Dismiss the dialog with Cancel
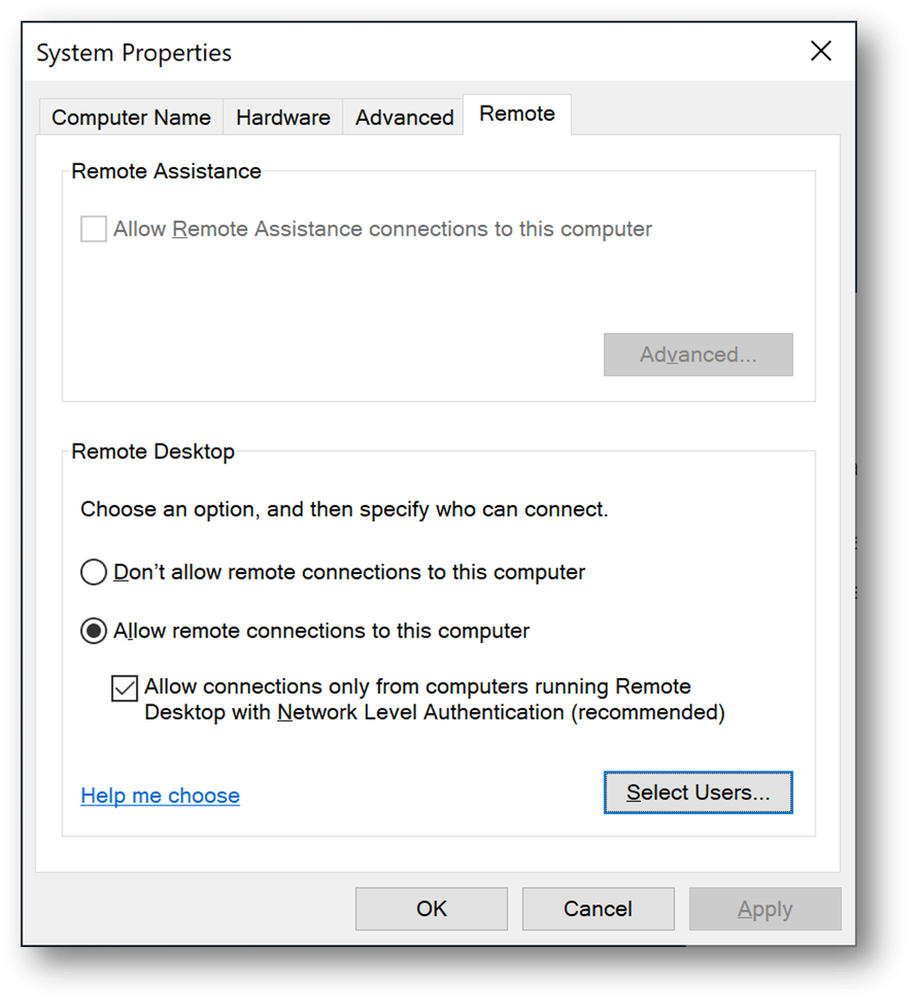Viewport: 909px width, 999px height. click(598, 909)
